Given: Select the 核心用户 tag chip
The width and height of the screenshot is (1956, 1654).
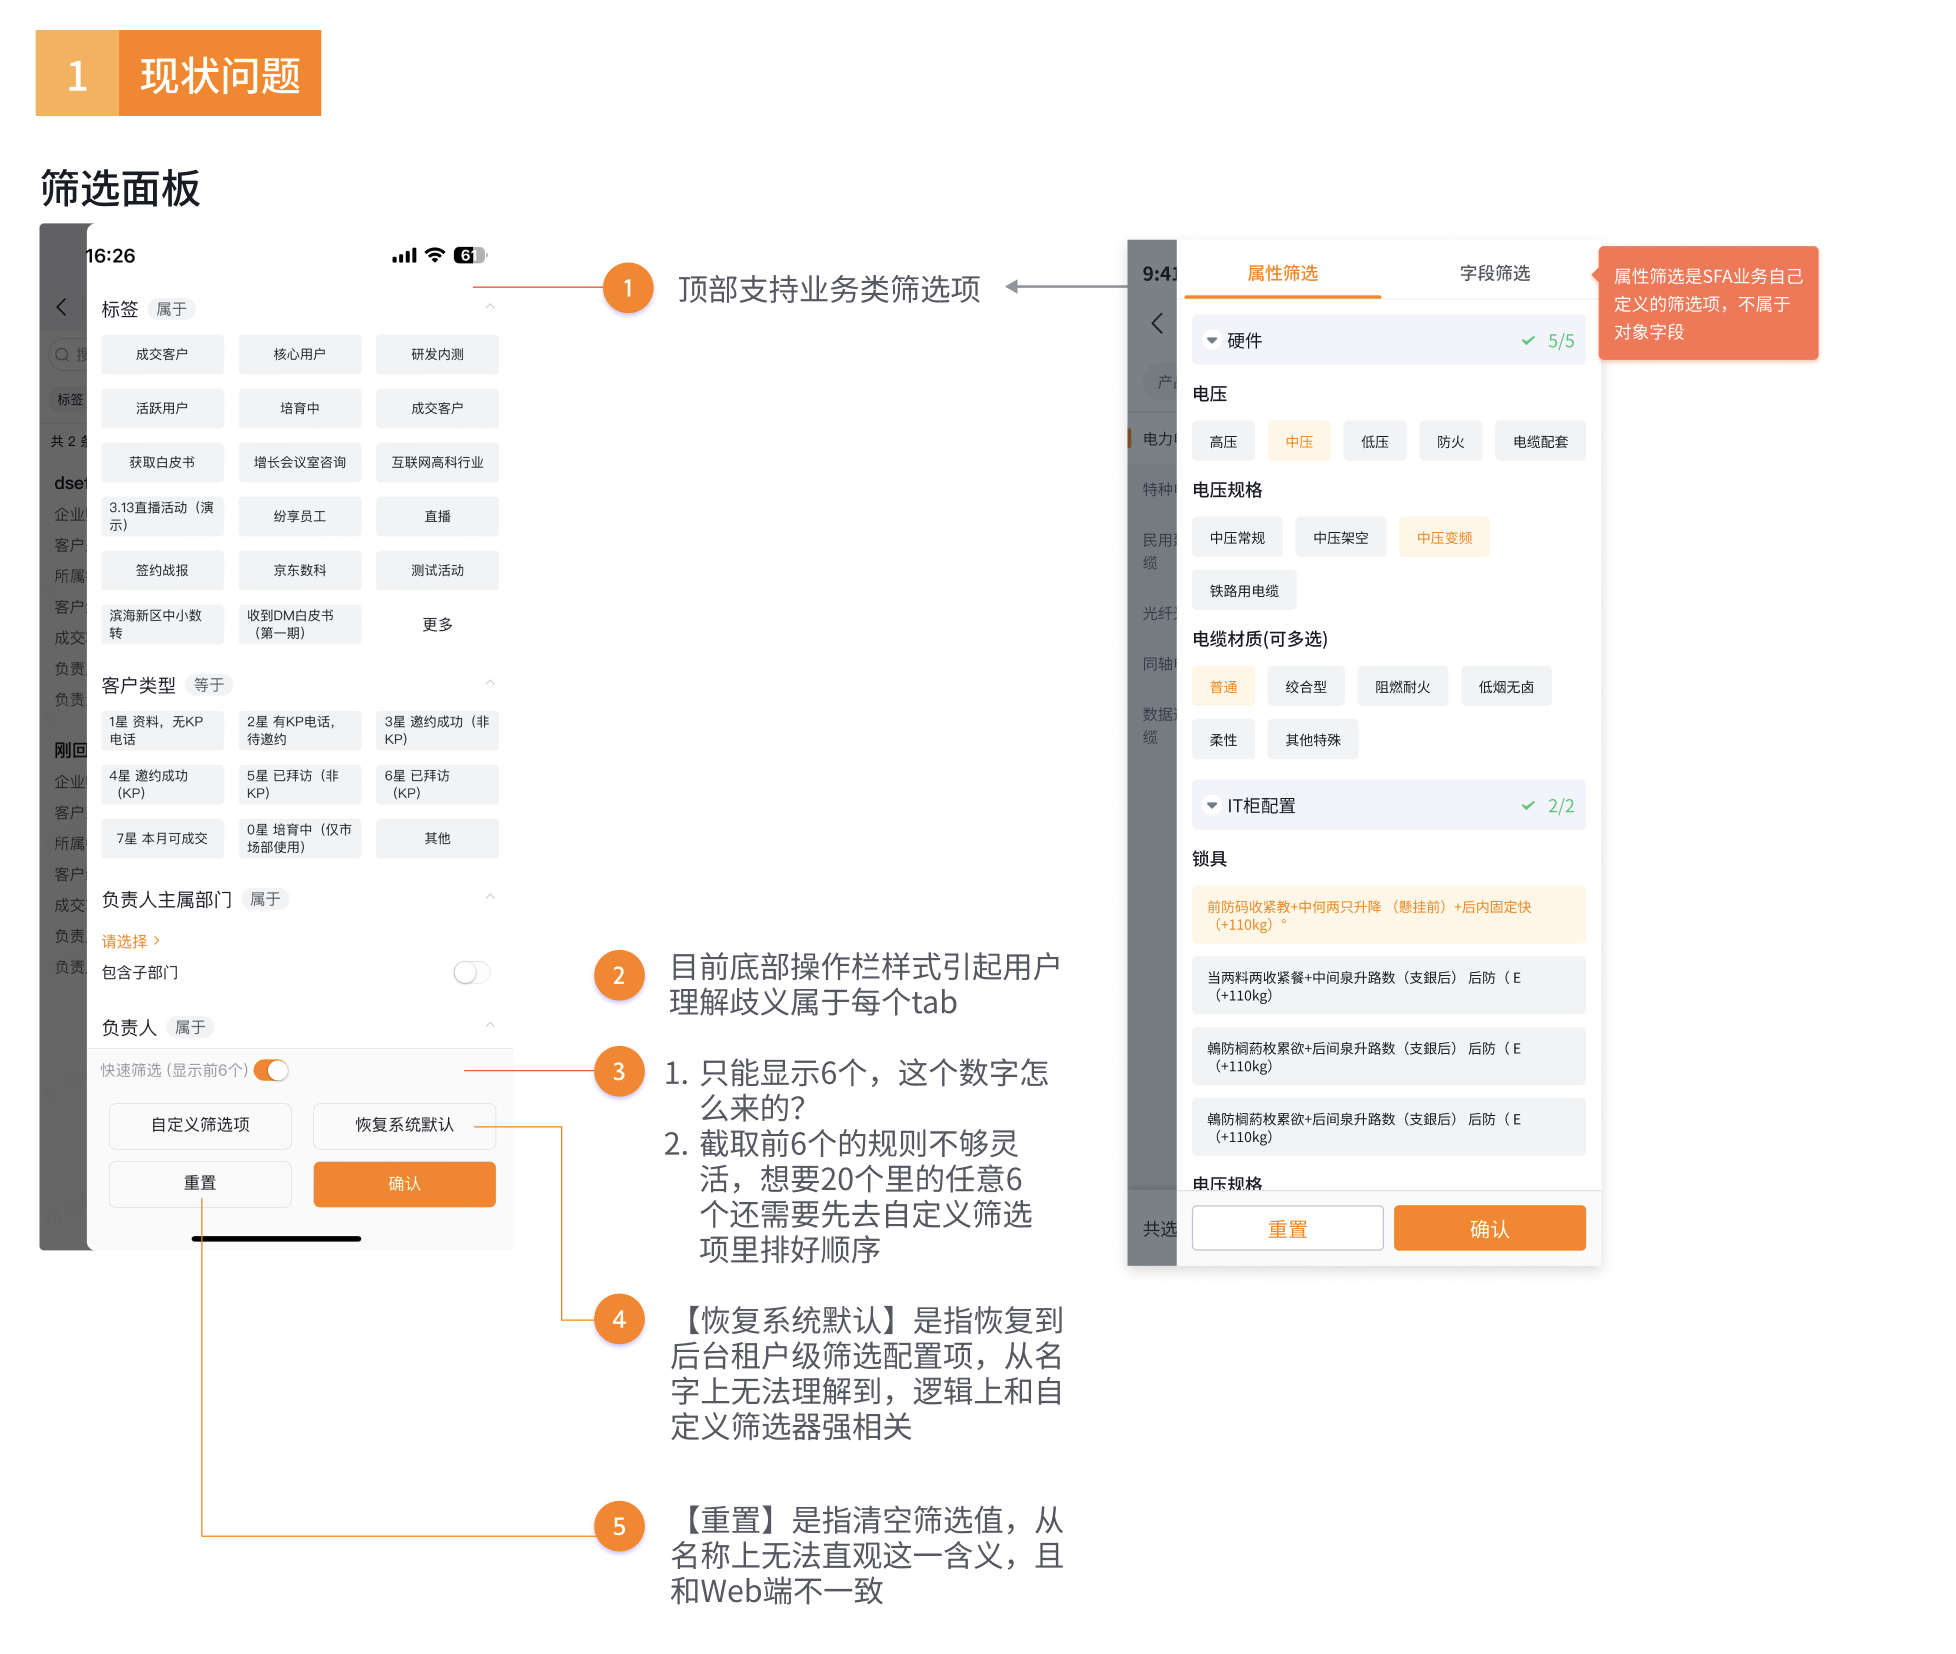Looking at the screenshot, I should (x=299, y=354).
